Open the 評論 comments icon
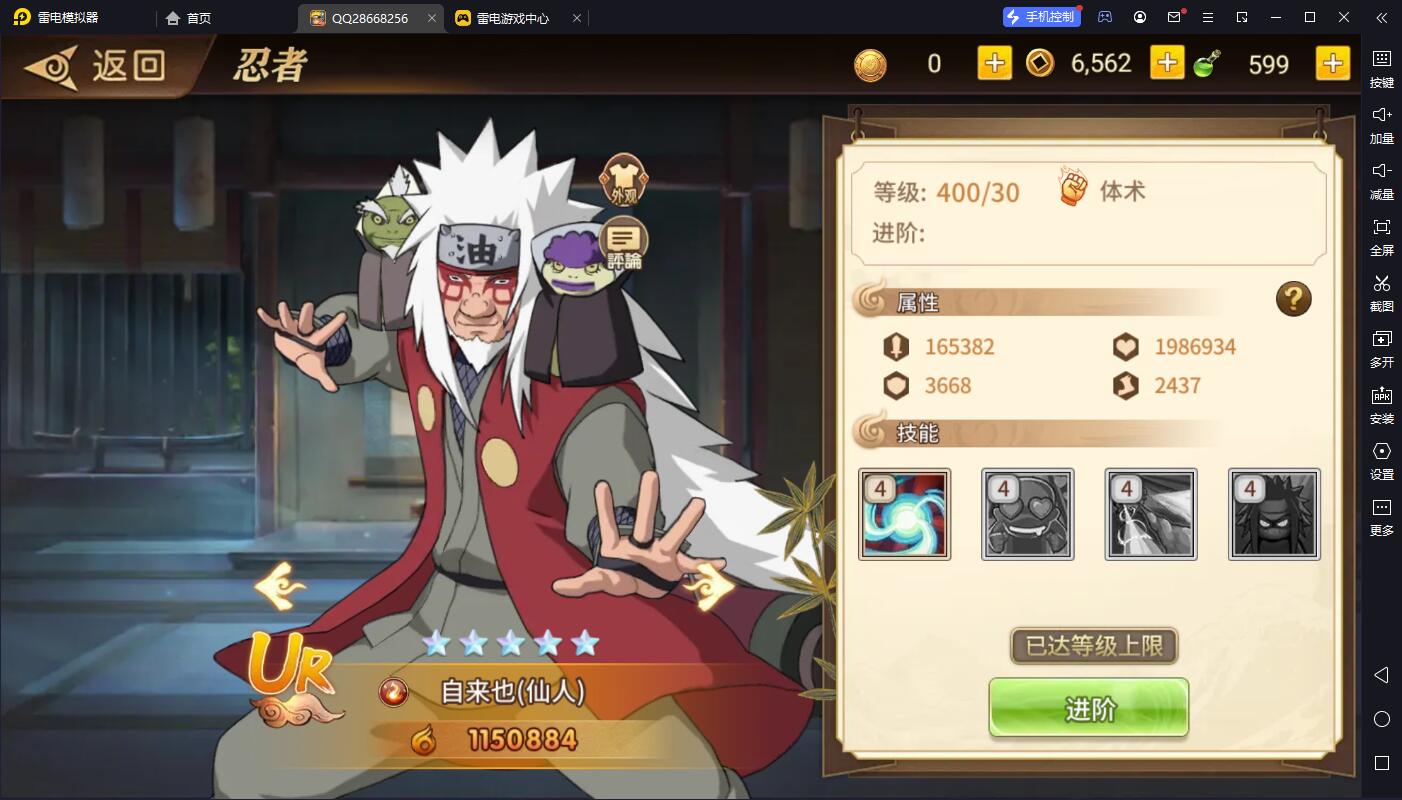1402x800 pixels. click(x=623, y=244)
